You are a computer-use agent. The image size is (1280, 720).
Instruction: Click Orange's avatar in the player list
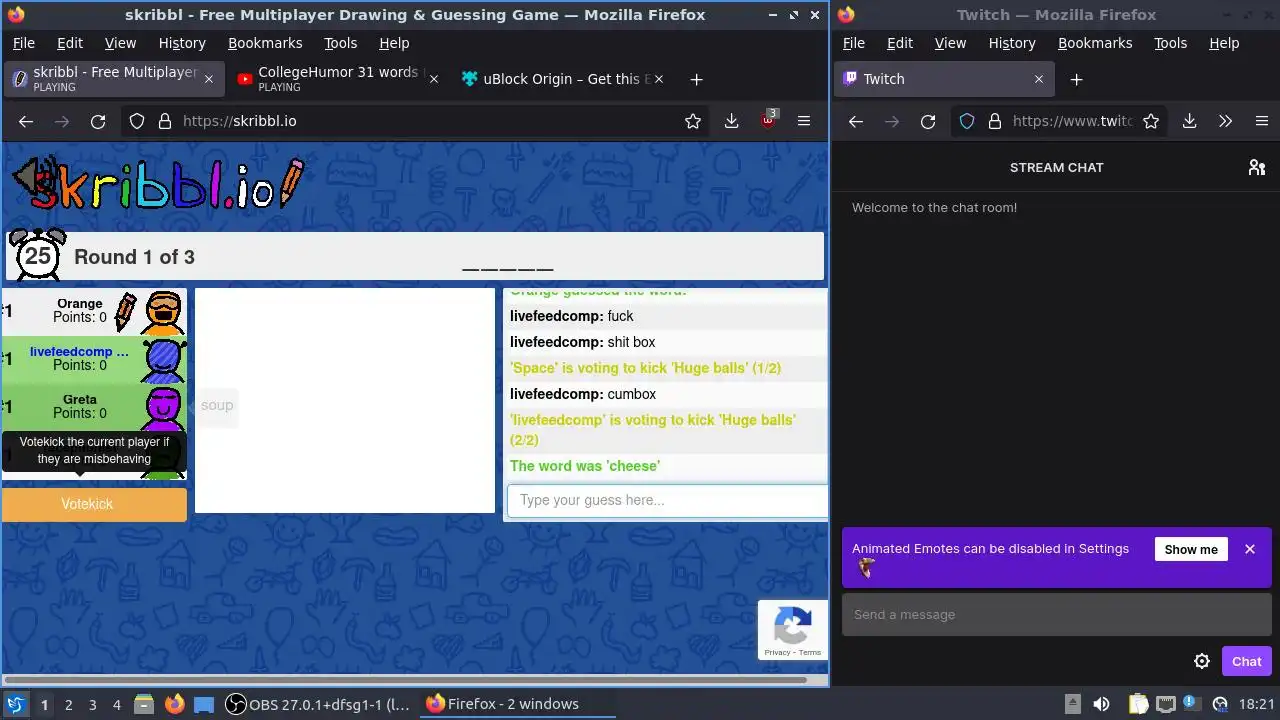pyautogui.click(x=163, y=312)
